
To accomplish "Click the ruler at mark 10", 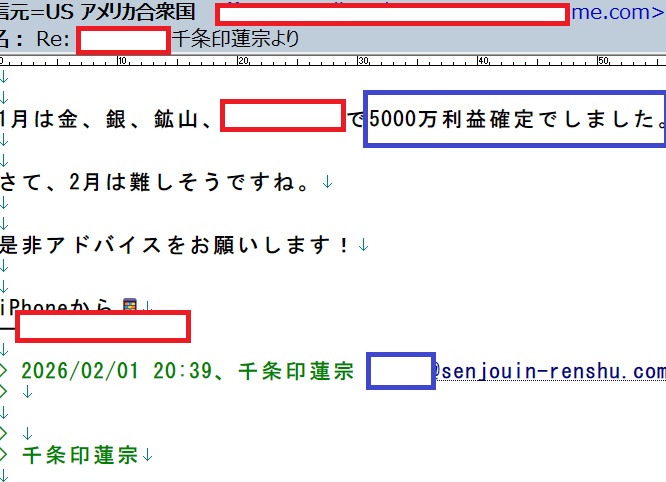I will 121,61.
